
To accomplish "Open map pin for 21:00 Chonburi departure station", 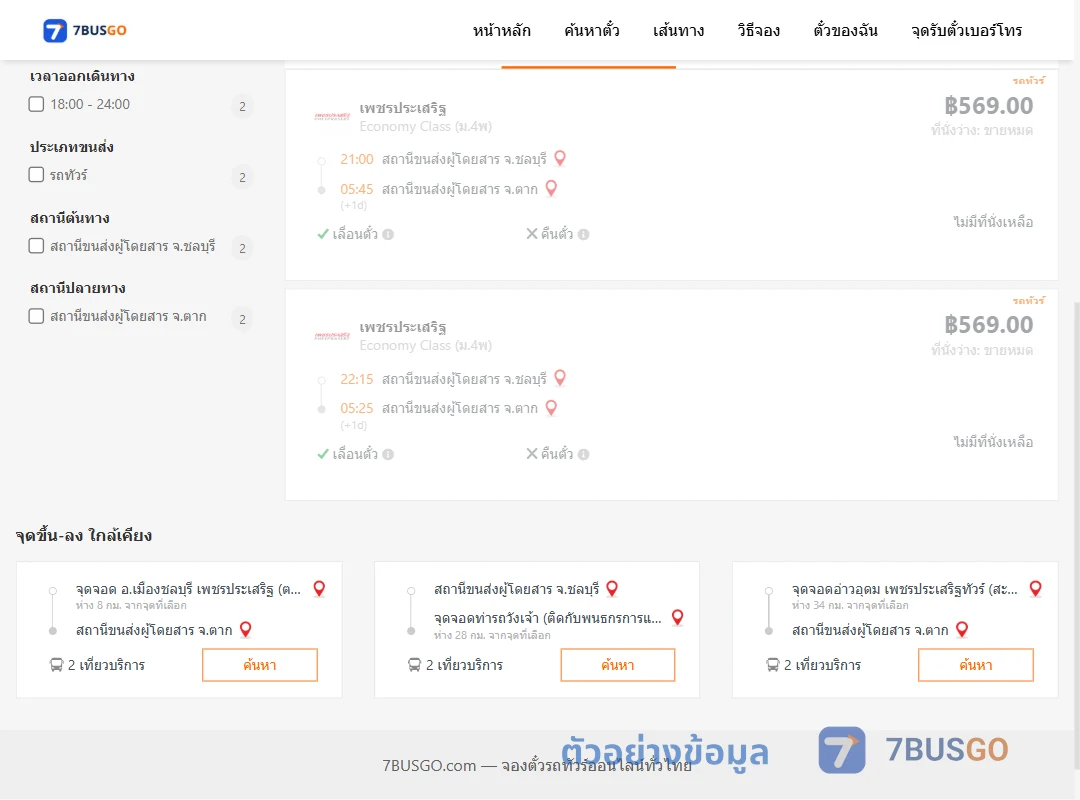I will [560, 158].
